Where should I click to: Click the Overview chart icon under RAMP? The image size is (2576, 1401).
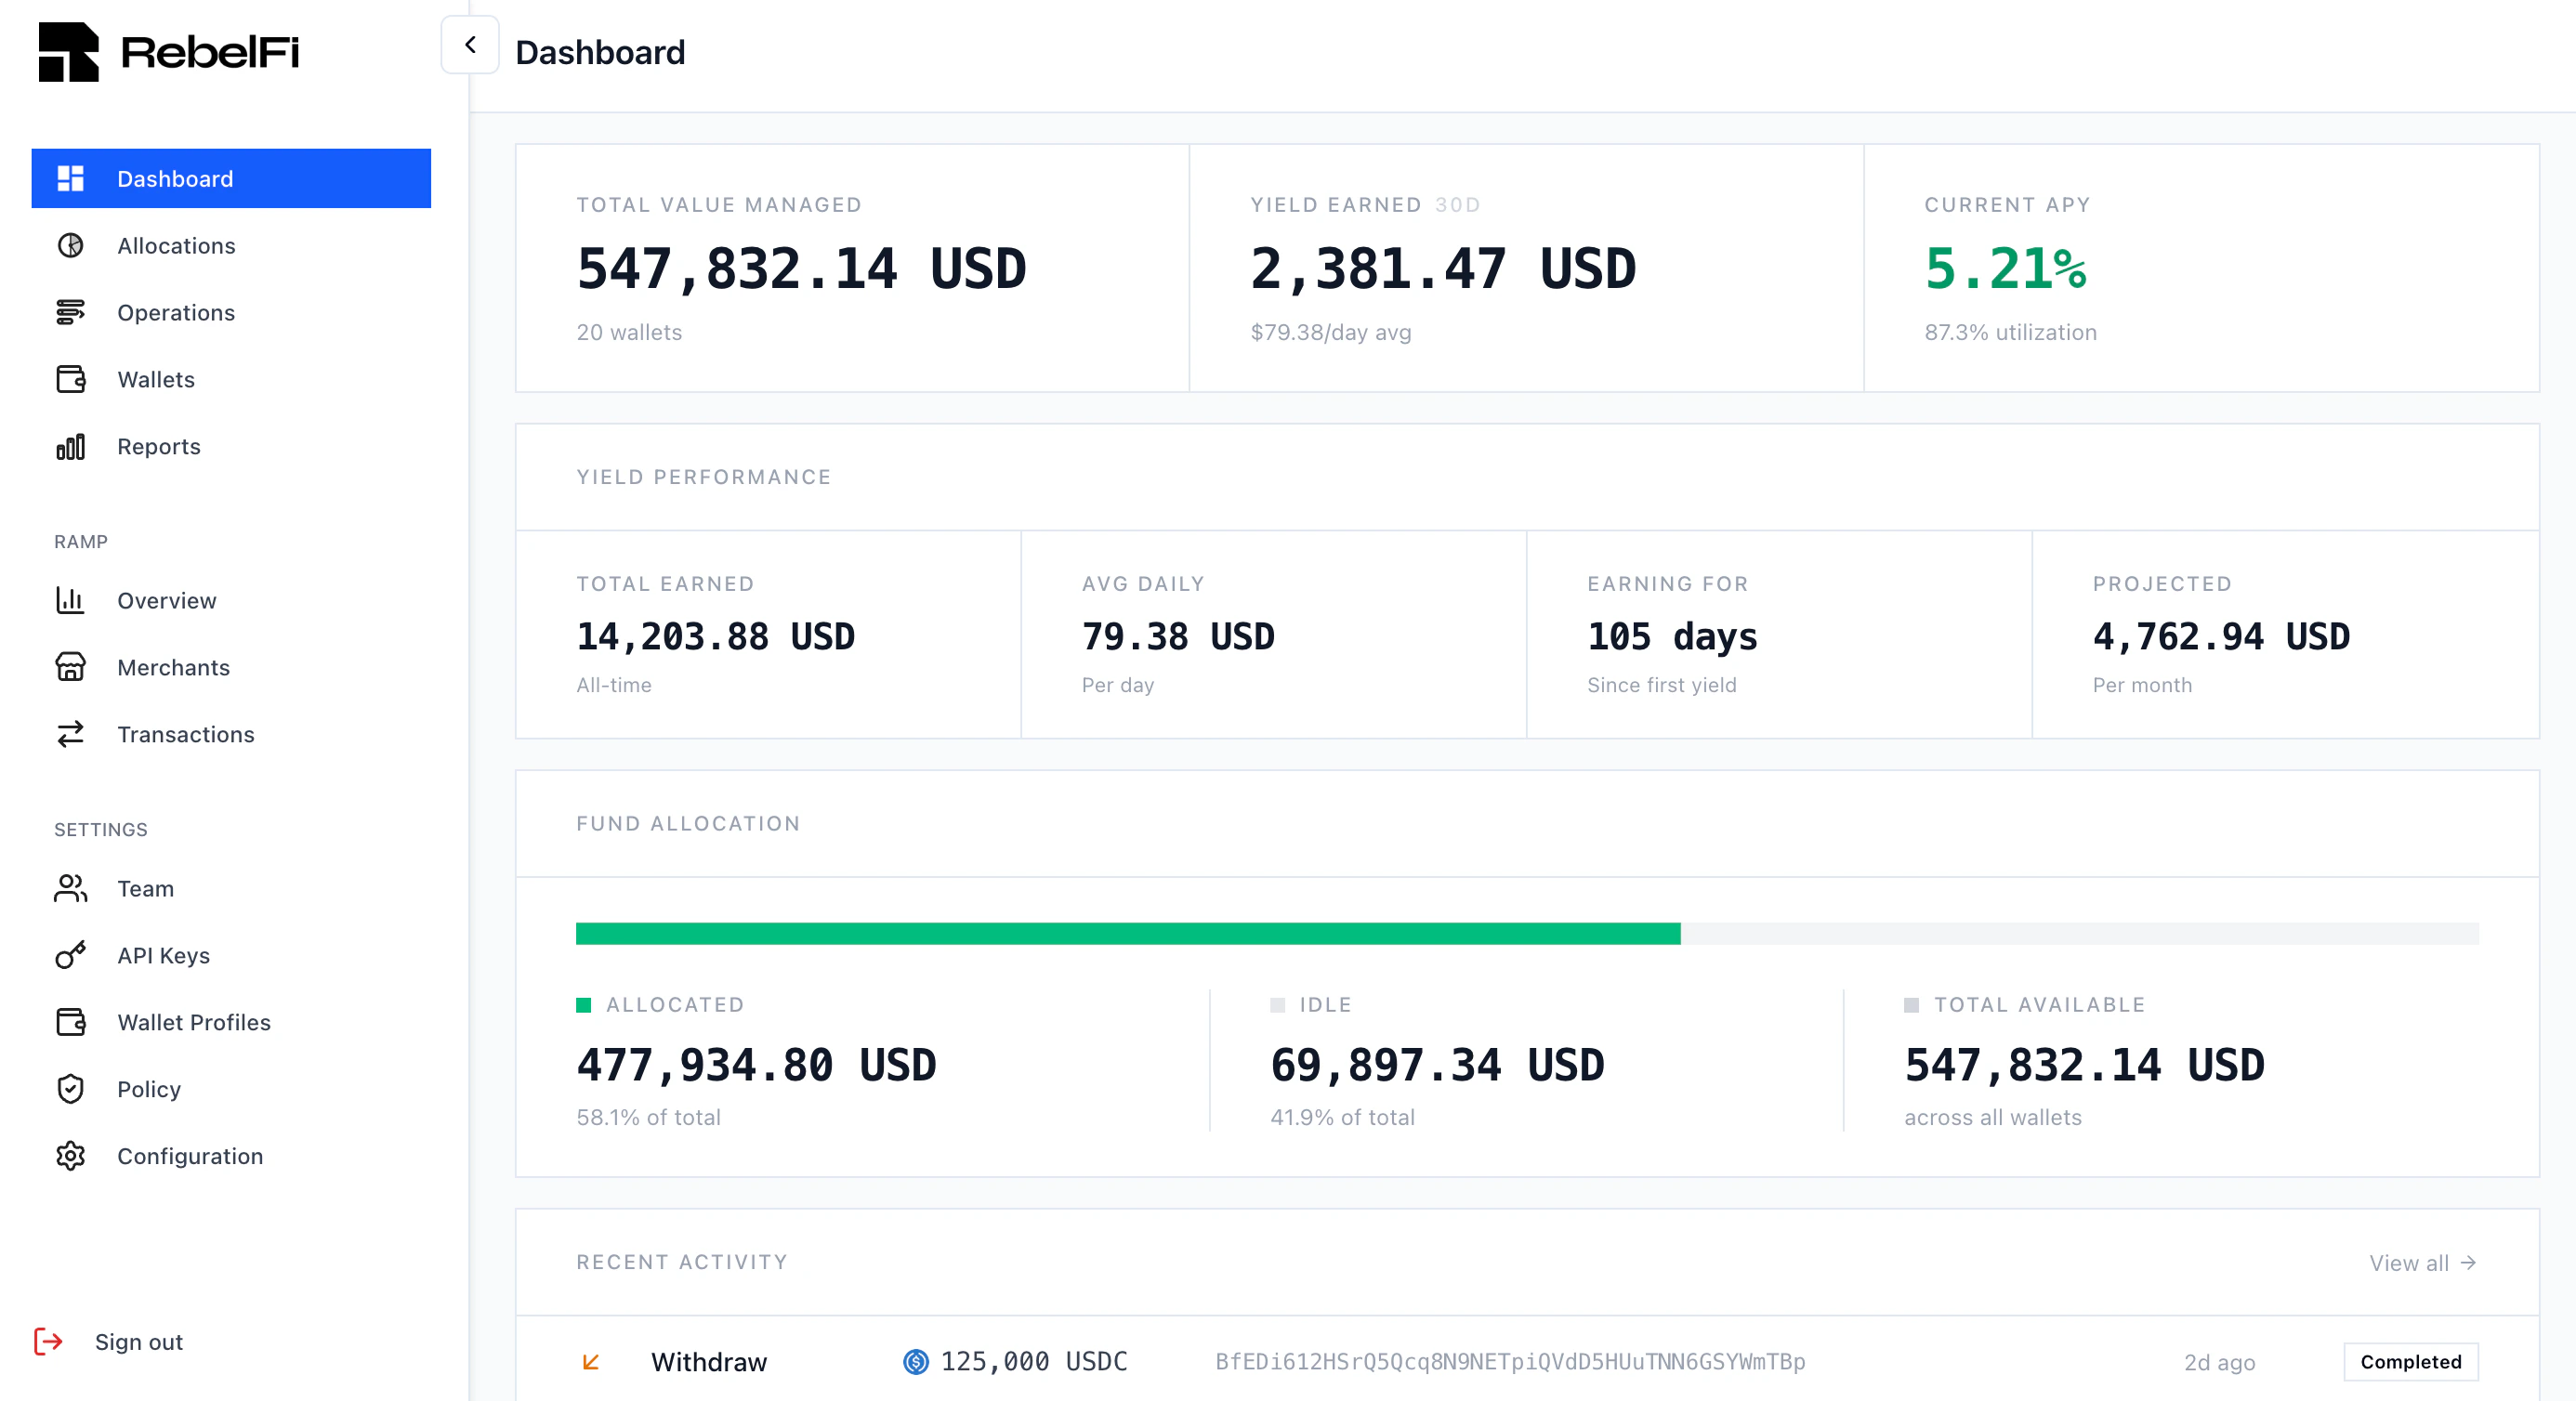[x=70, y=601]
